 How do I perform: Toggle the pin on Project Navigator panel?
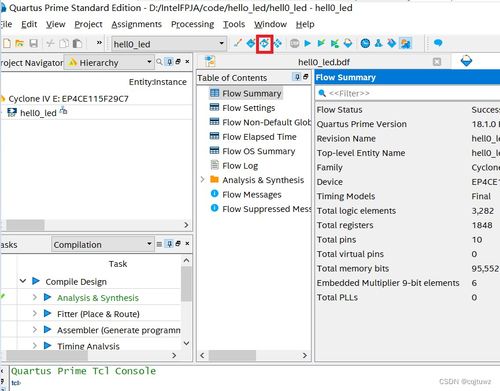169,62
